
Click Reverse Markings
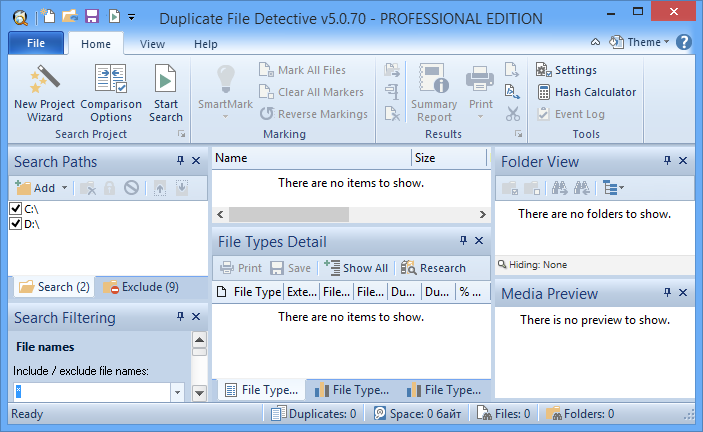[314, 114]
